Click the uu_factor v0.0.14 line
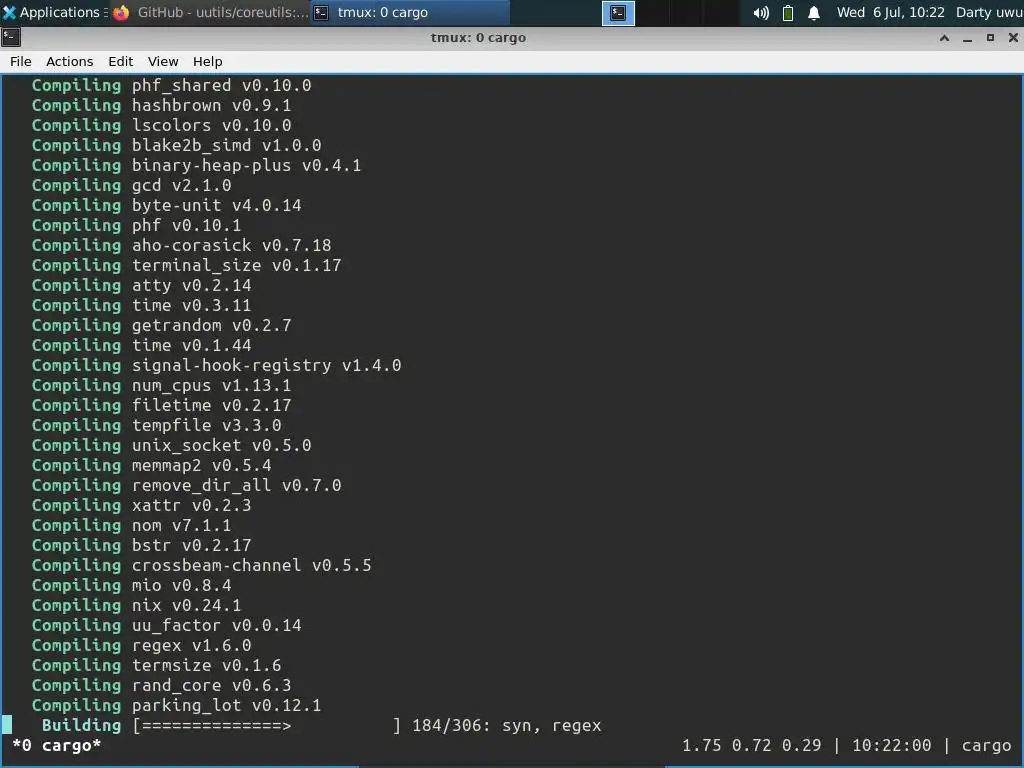This screenshot has height=768, width=1024. pos(167,625)
